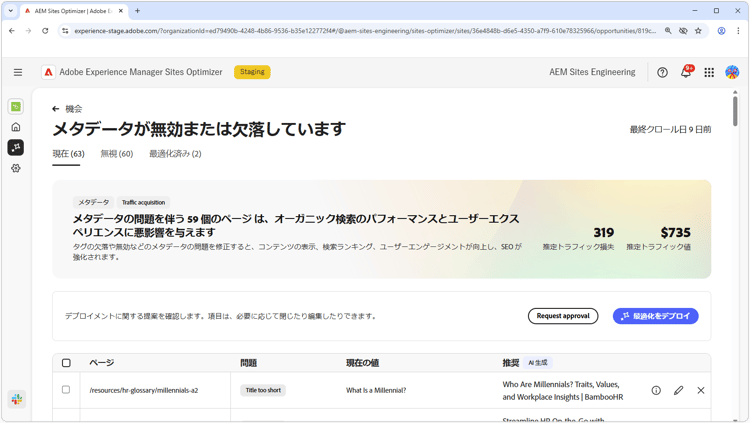The width and height of the screenshot is (750, 423).
Task: Click the Title too short label
Action: point(263,390)
